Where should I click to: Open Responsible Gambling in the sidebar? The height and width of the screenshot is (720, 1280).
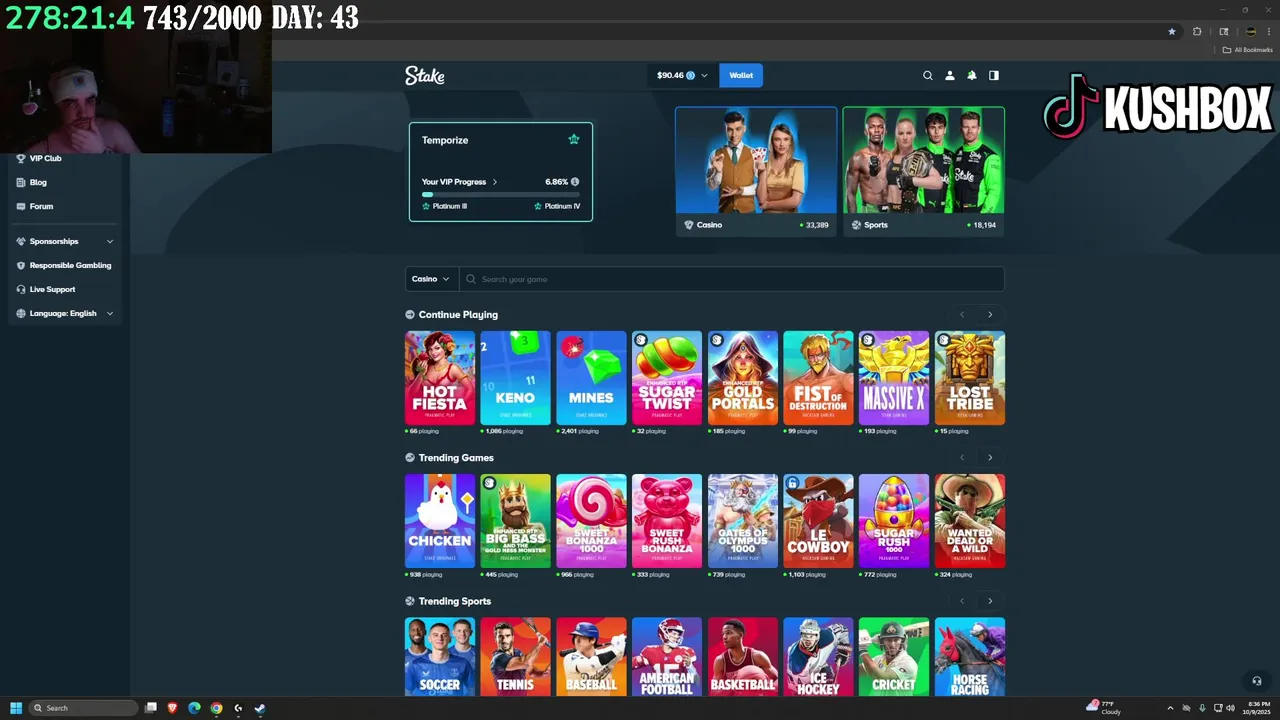pos(64,265)
